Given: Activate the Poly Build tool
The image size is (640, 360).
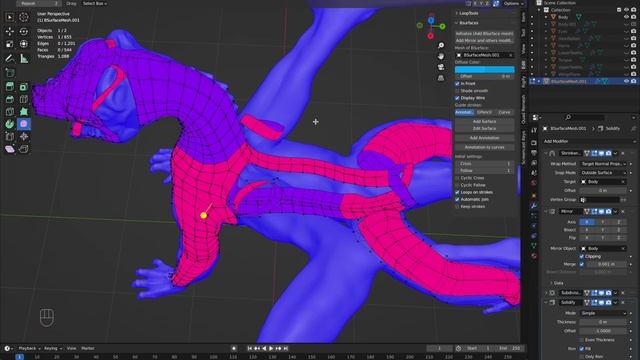Looking at the screenshot, I should click(24, 111).
